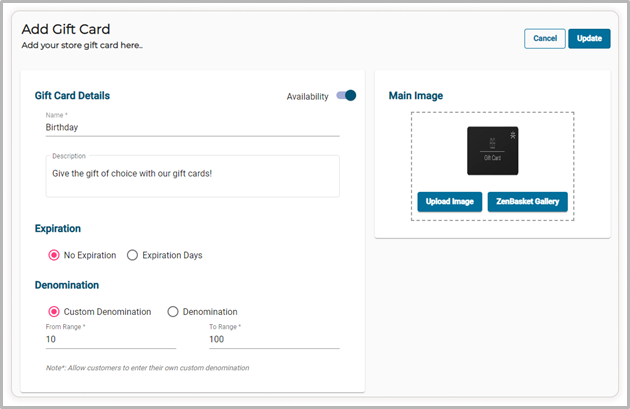Screen dimensions: 630x409
Task: Click the Main Image section heading
Action: 415,96
